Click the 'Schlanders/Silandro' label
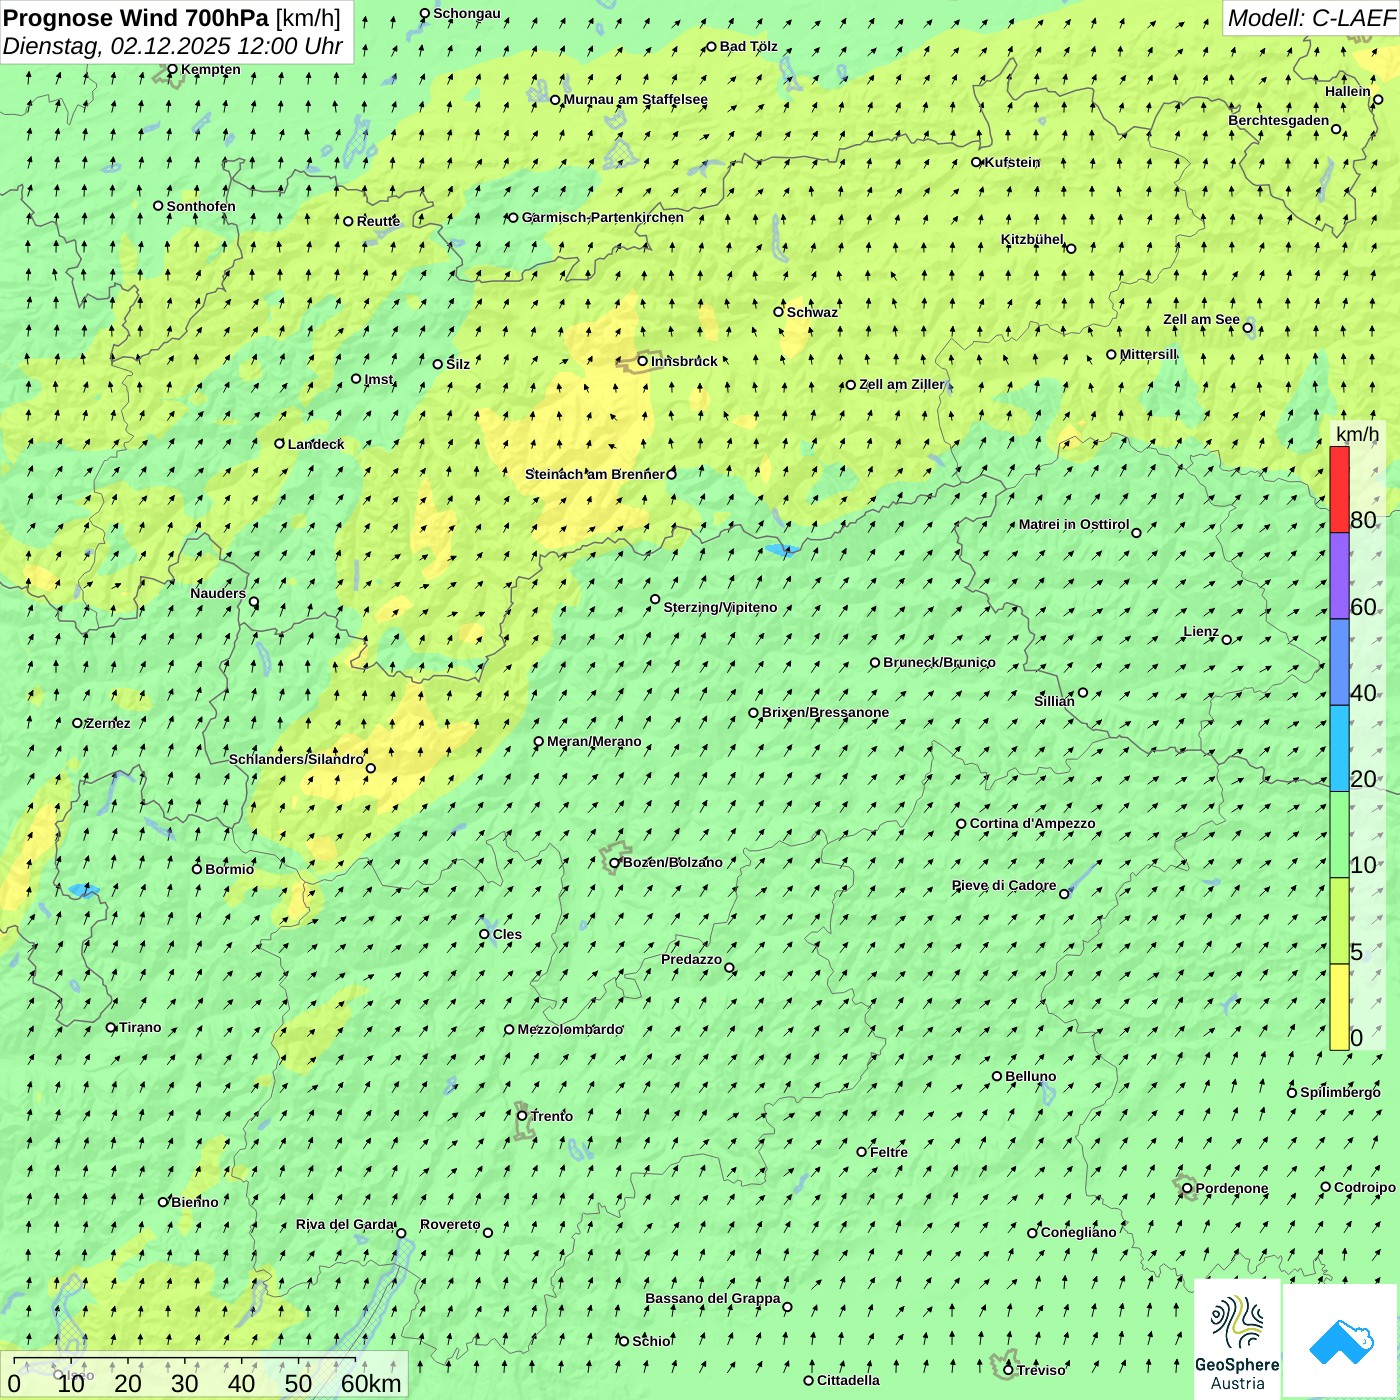Image resolution: width=1400 pixels, height=1400 pixels. [296, 759]
